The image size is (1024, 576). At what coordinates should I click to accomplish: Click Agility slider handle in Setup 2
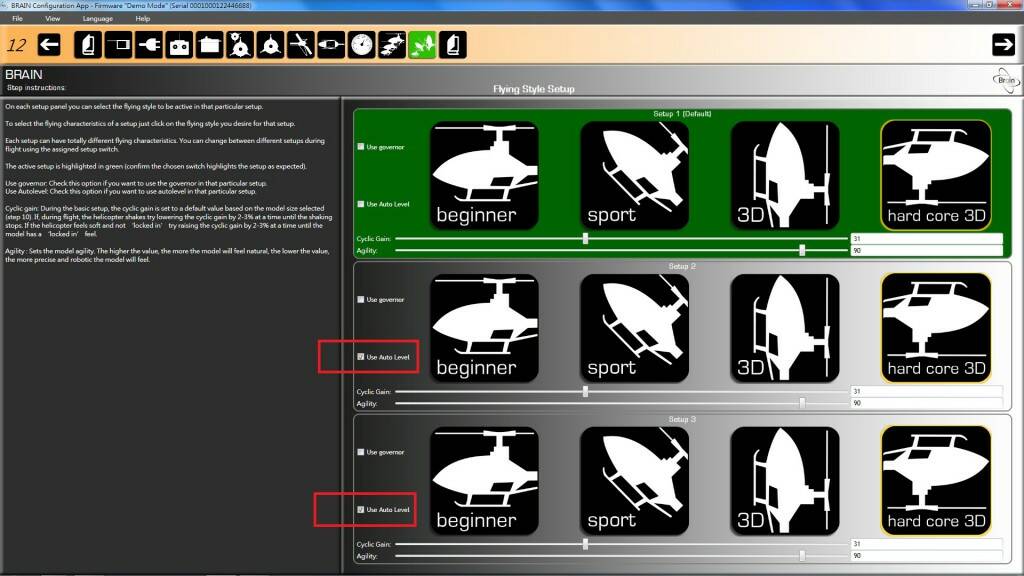(x=802, y=403)
